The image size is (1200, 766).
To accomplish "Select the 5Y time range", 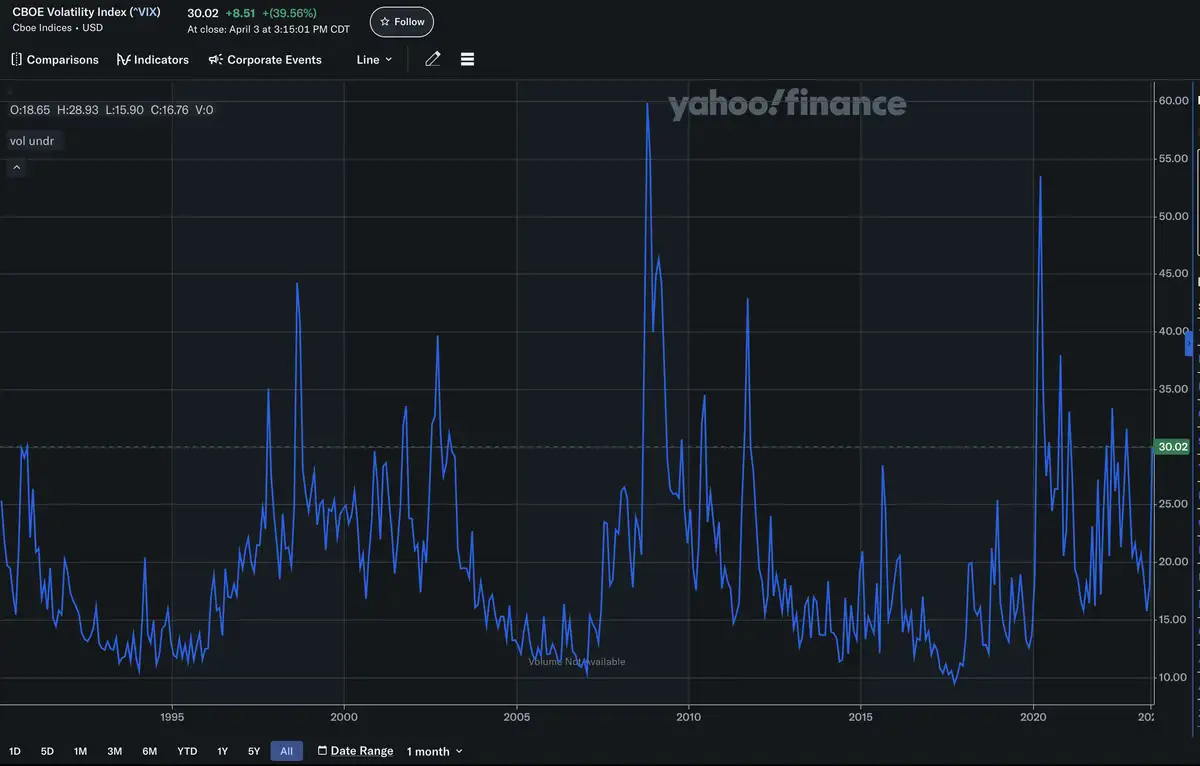I will tap(254, 751).
